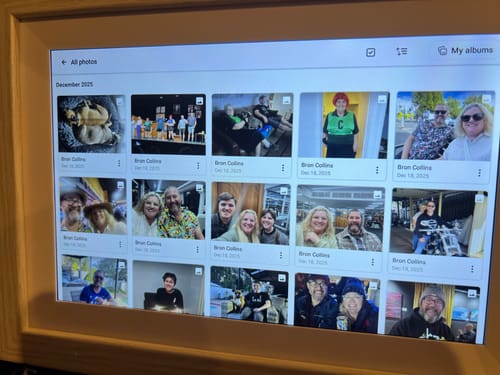Screen dimensions: 500x375
Task: Open the outdoor couple with sunglasses photo
Action: point(444,126)
